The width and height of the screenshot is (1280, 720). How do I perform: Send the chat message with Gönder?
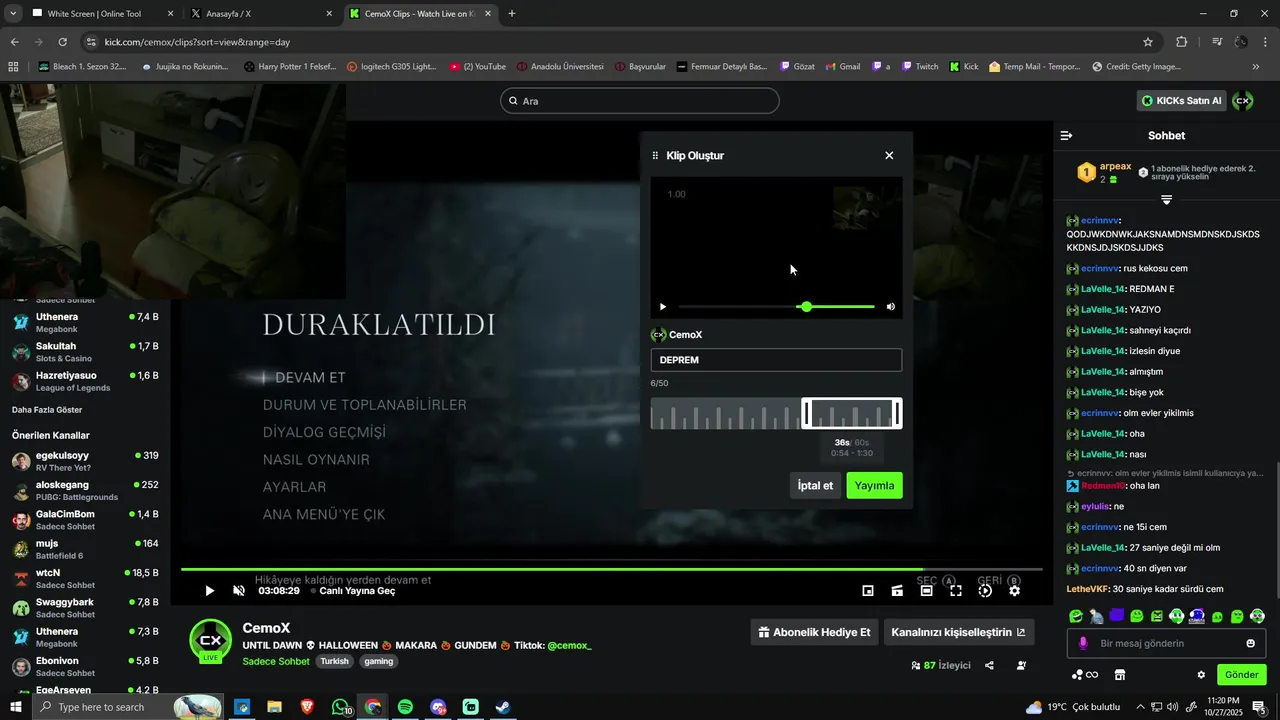[x=1242, y=675]
